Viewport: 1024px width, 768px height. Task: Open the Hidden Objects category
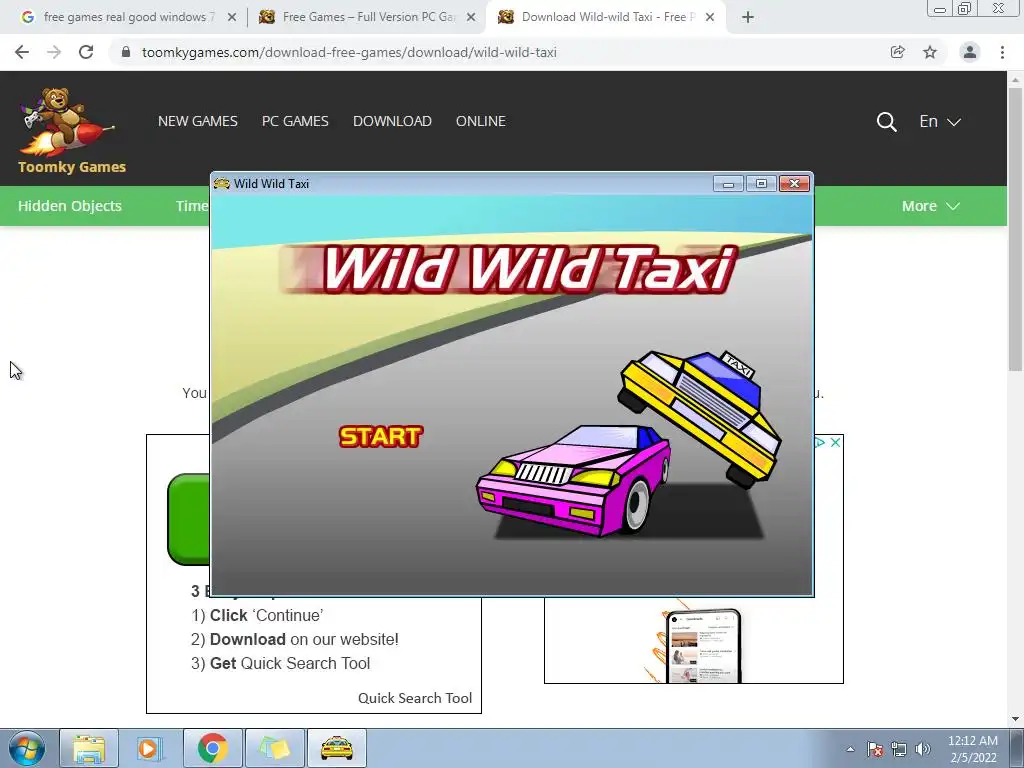[x=70, y=206]
